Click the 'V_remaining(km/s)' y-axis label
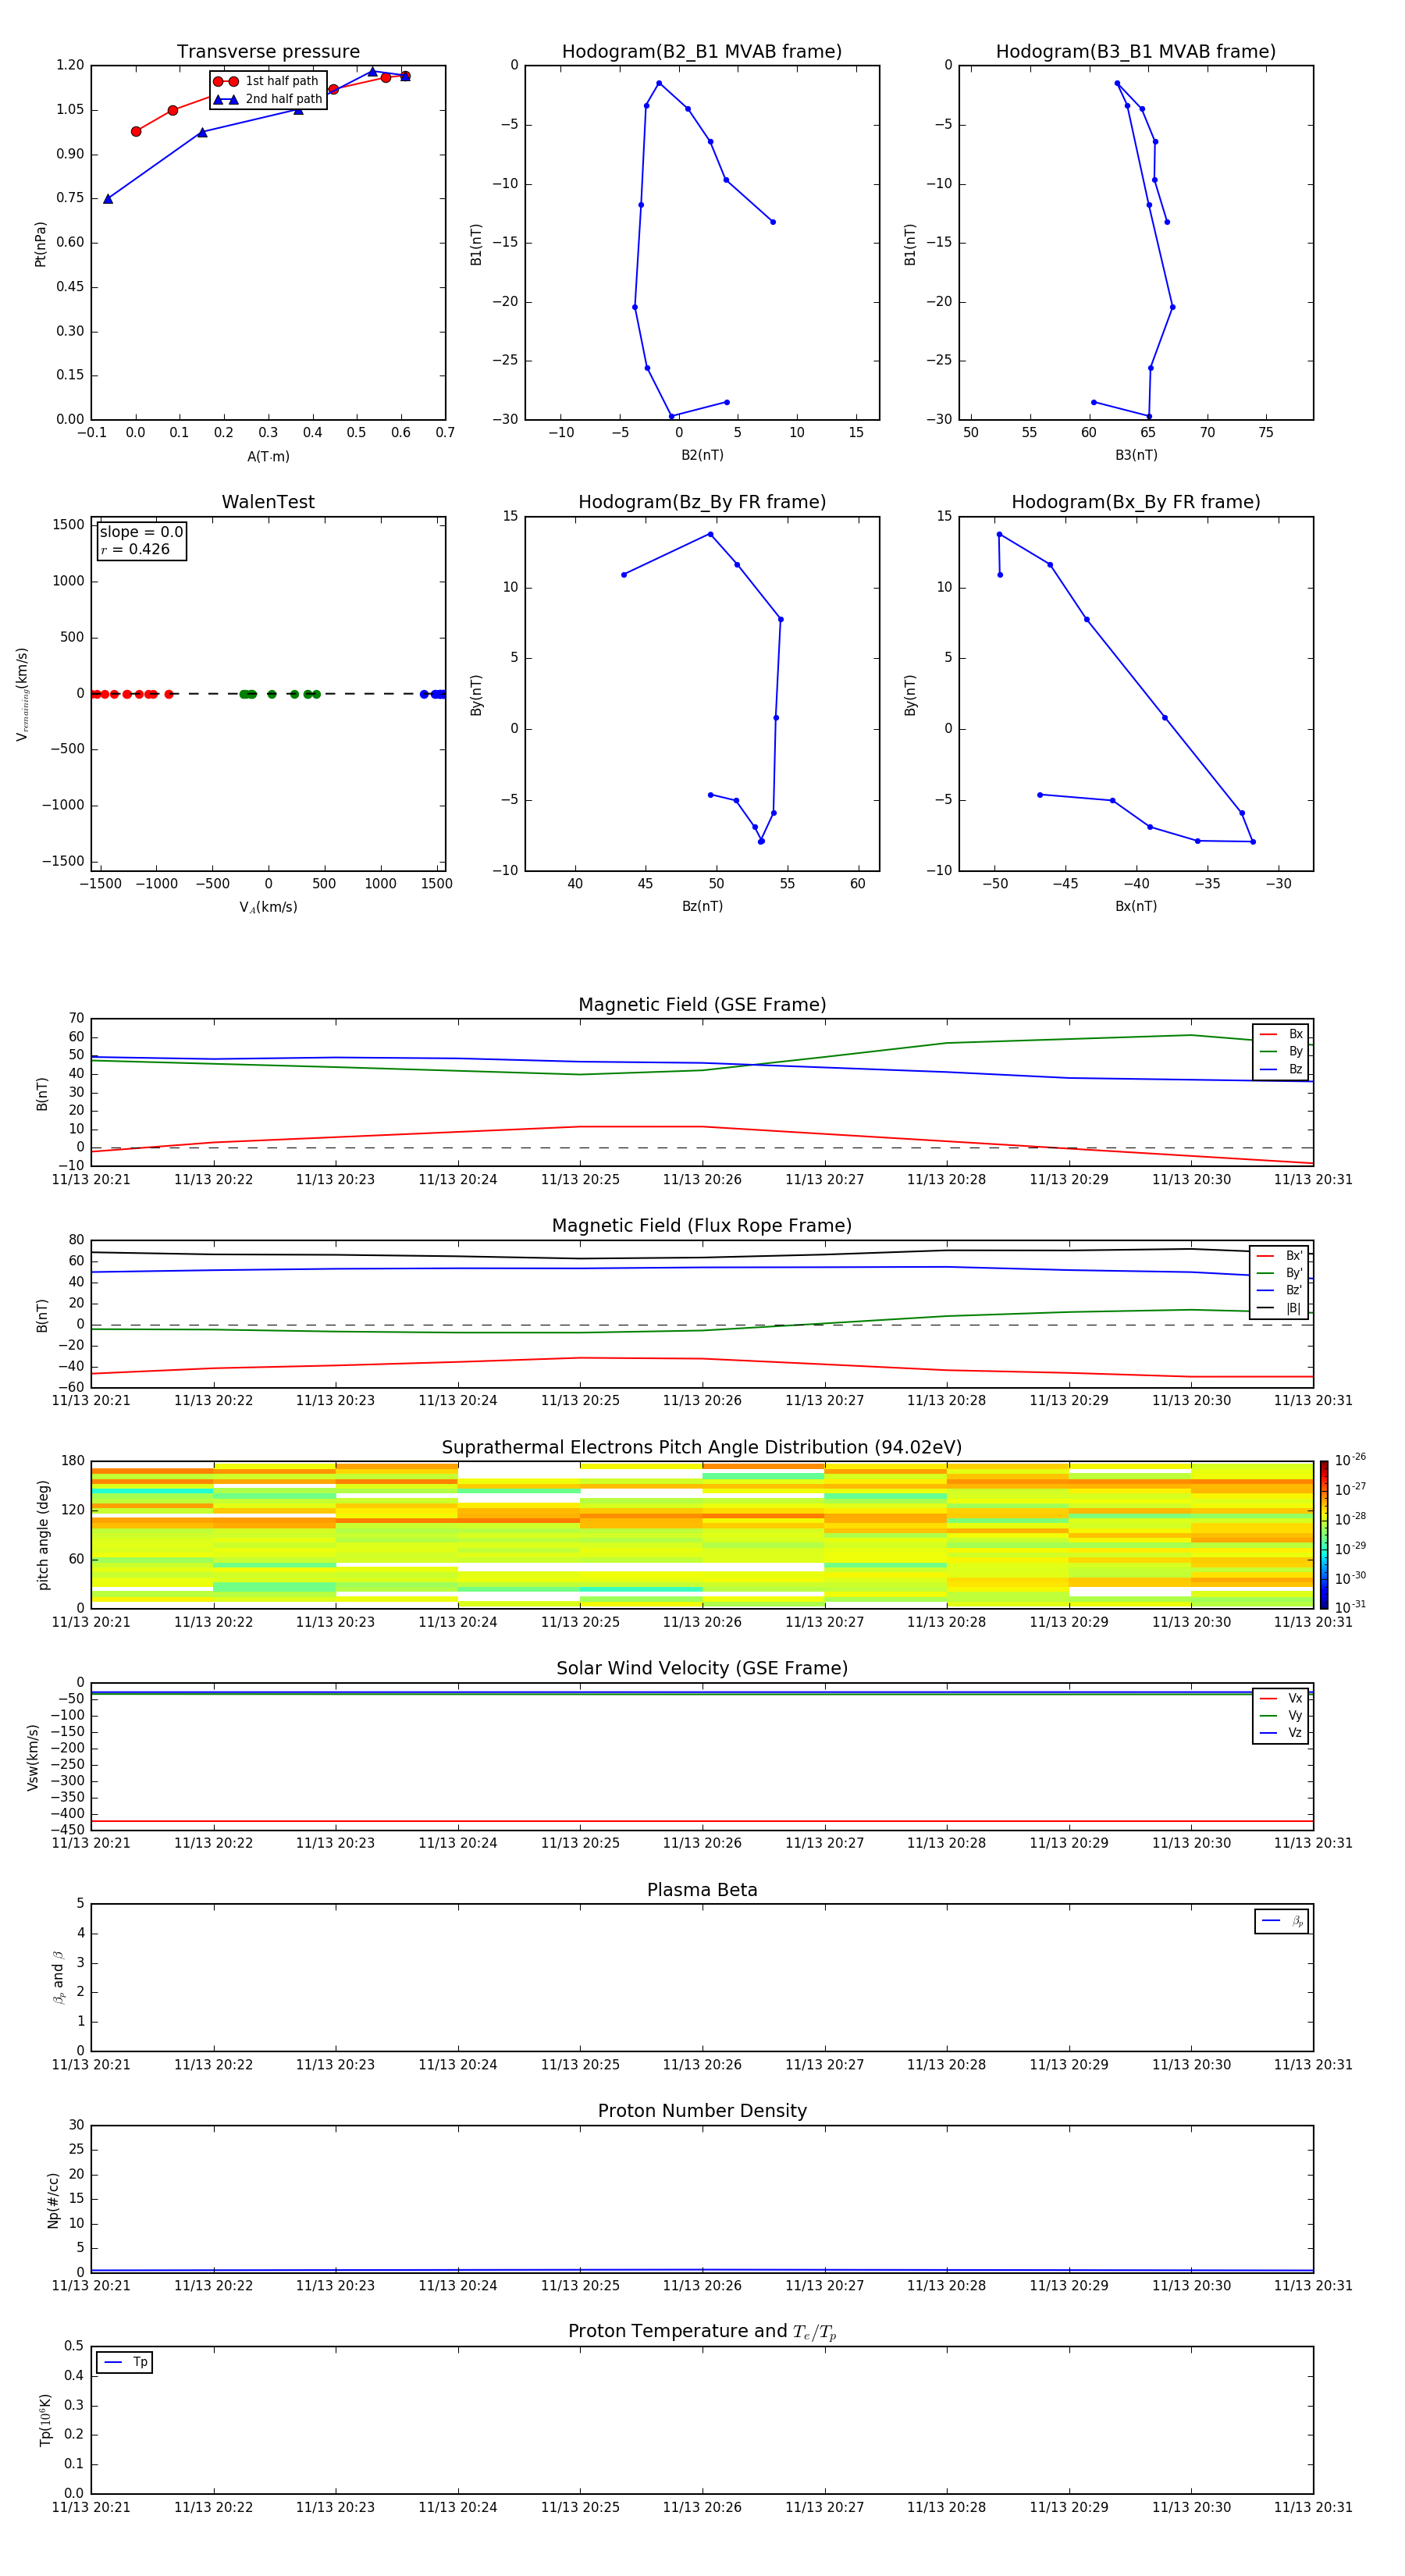Screen dimensions: 1405x2576 pos(22,694)
